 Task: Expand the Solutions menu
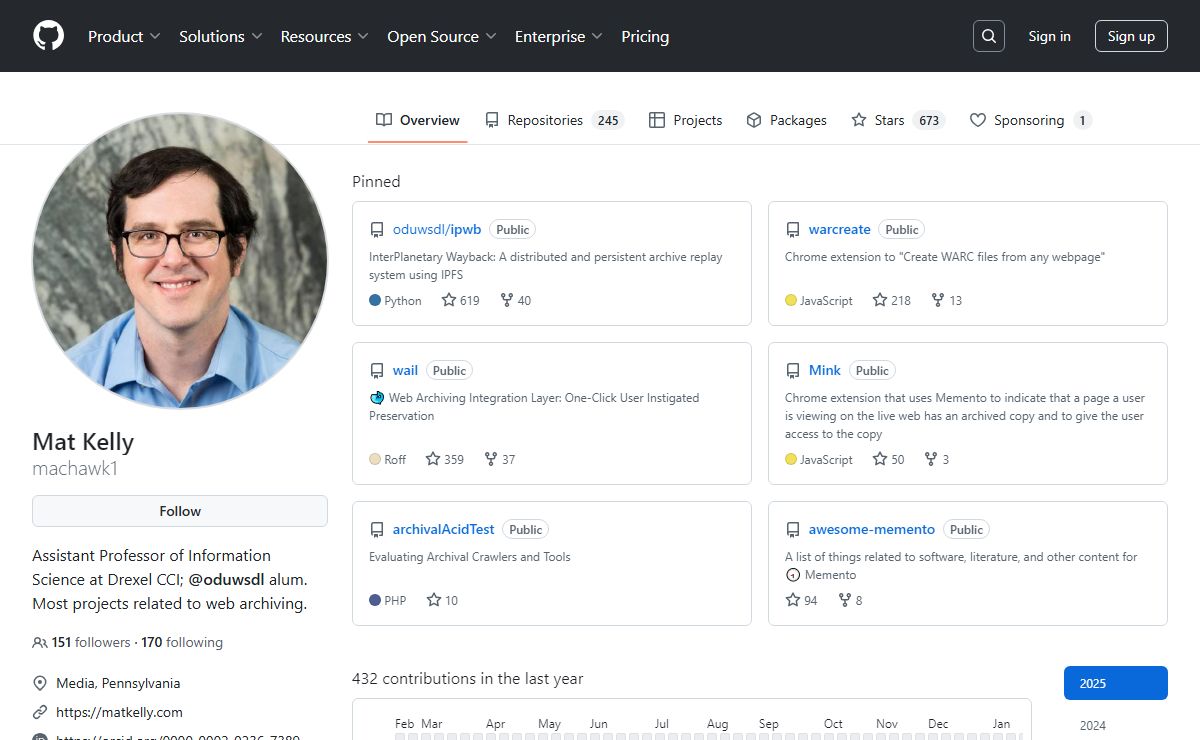pyautogui.click(x=220, y=36)
